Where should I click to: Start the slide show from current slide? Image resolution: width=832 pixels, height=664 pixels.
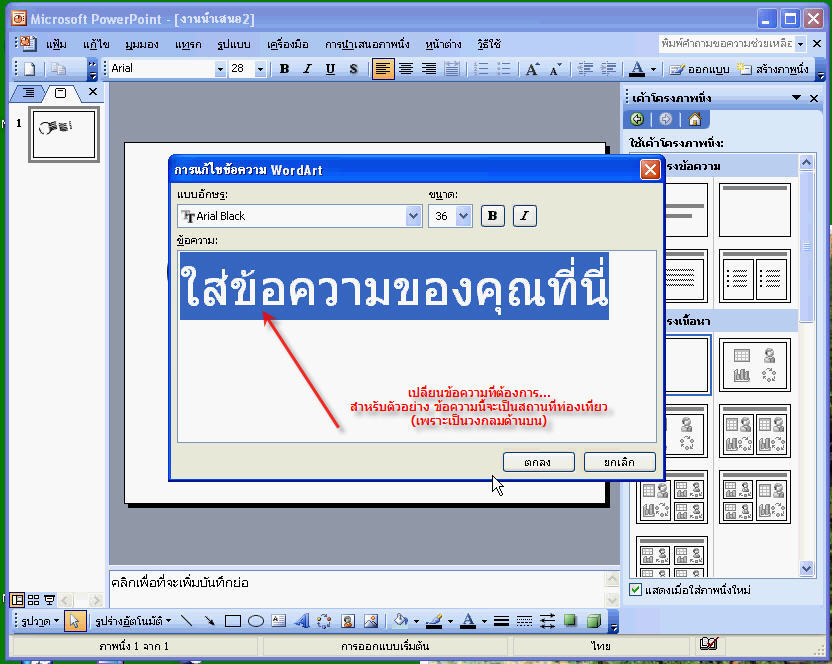click(x=49, y=600)
